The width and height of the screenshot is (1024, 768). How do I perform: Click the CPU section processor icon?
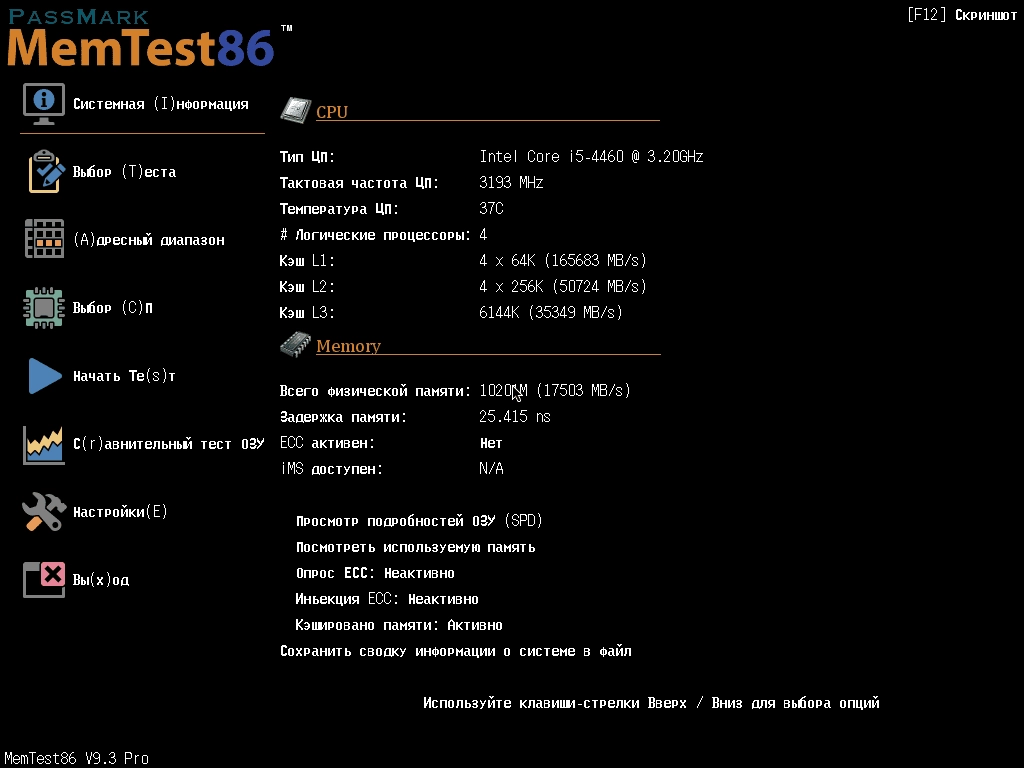296,110
